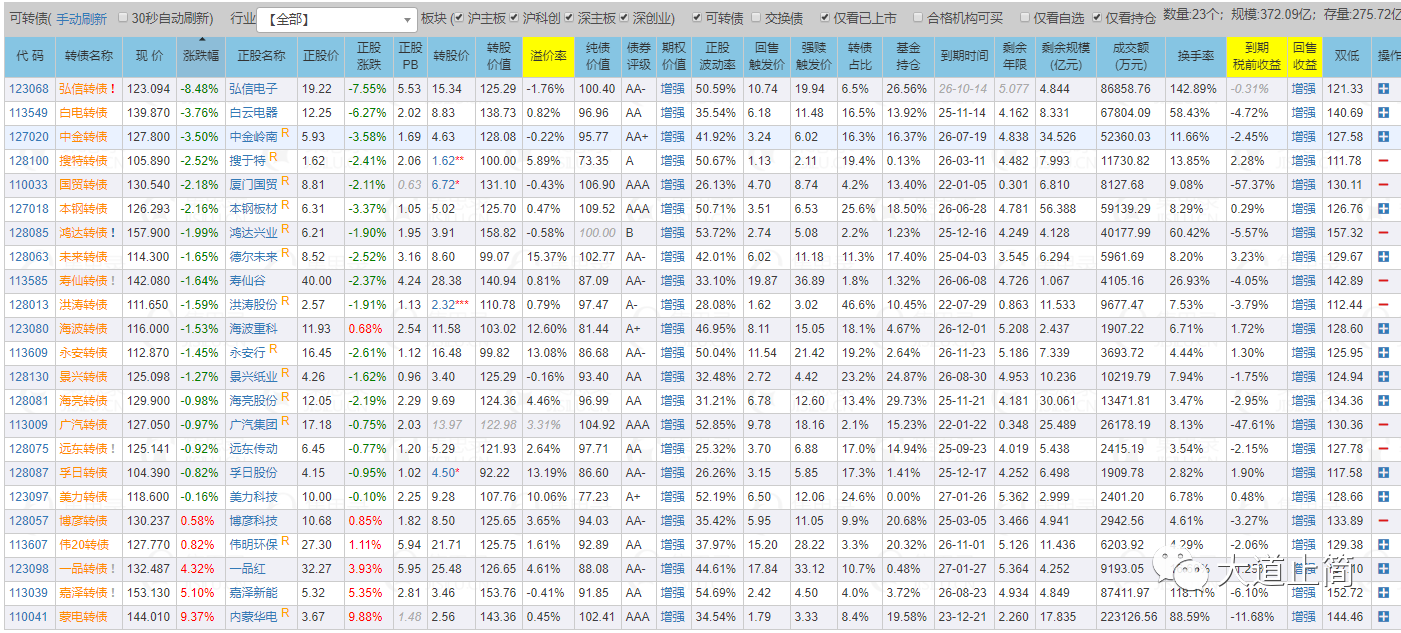Click the minus icon in 国贸转债 row
The height and width of the screenshot is (633, 1401).
tap(1383, 185)
